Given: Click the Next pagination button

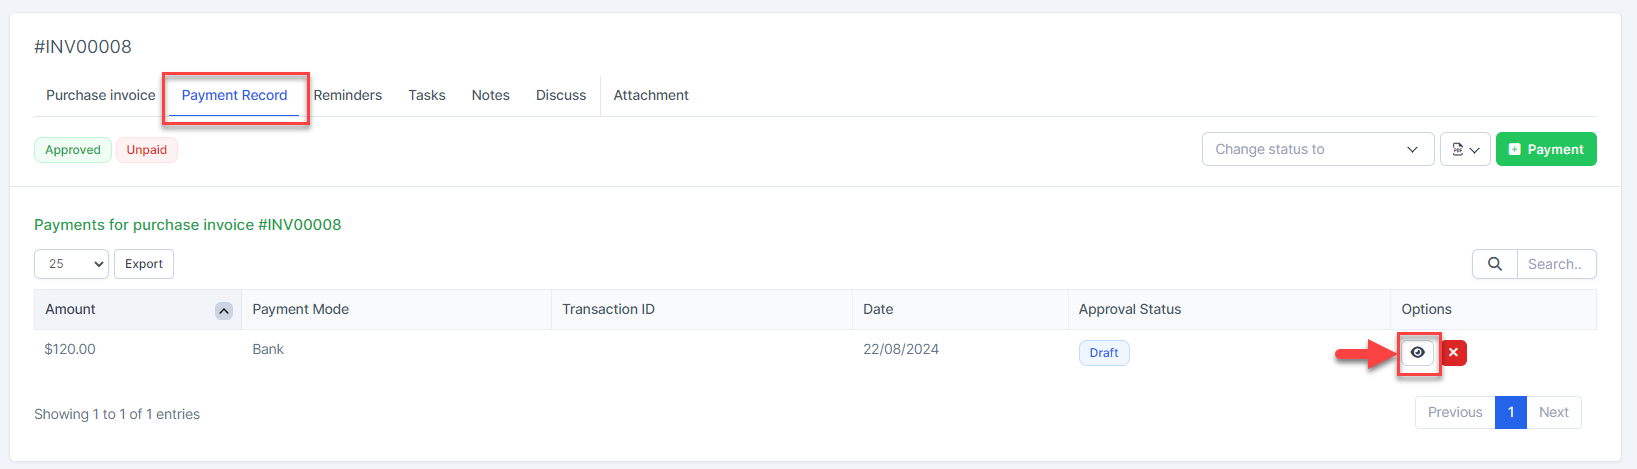Looking at the screenshot, I should (x=1553, y=413).
